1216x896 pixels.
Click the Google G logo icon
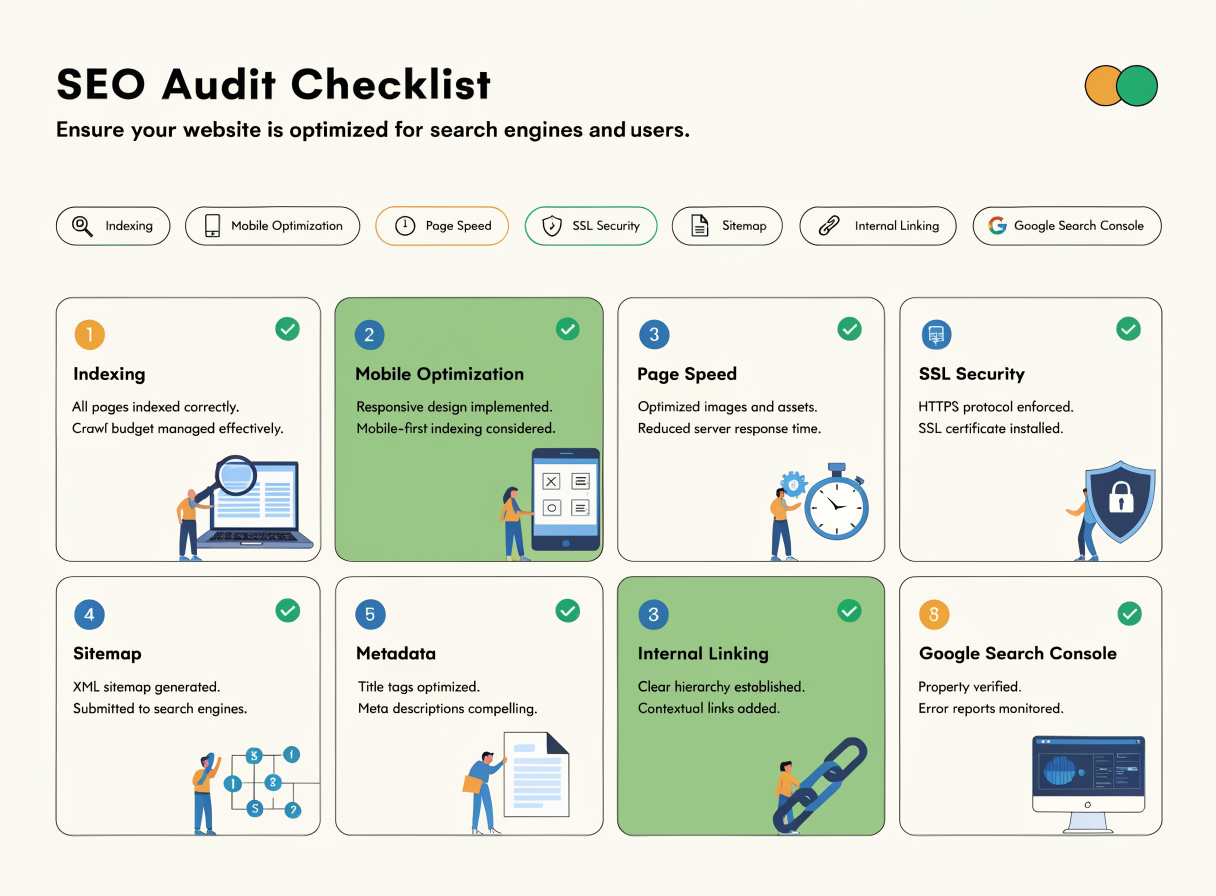pyautogui.click(x=997, y=226)
